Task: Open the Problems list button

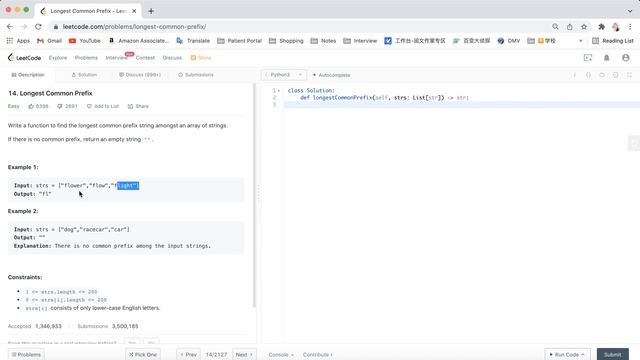Action: coord(26,354)
